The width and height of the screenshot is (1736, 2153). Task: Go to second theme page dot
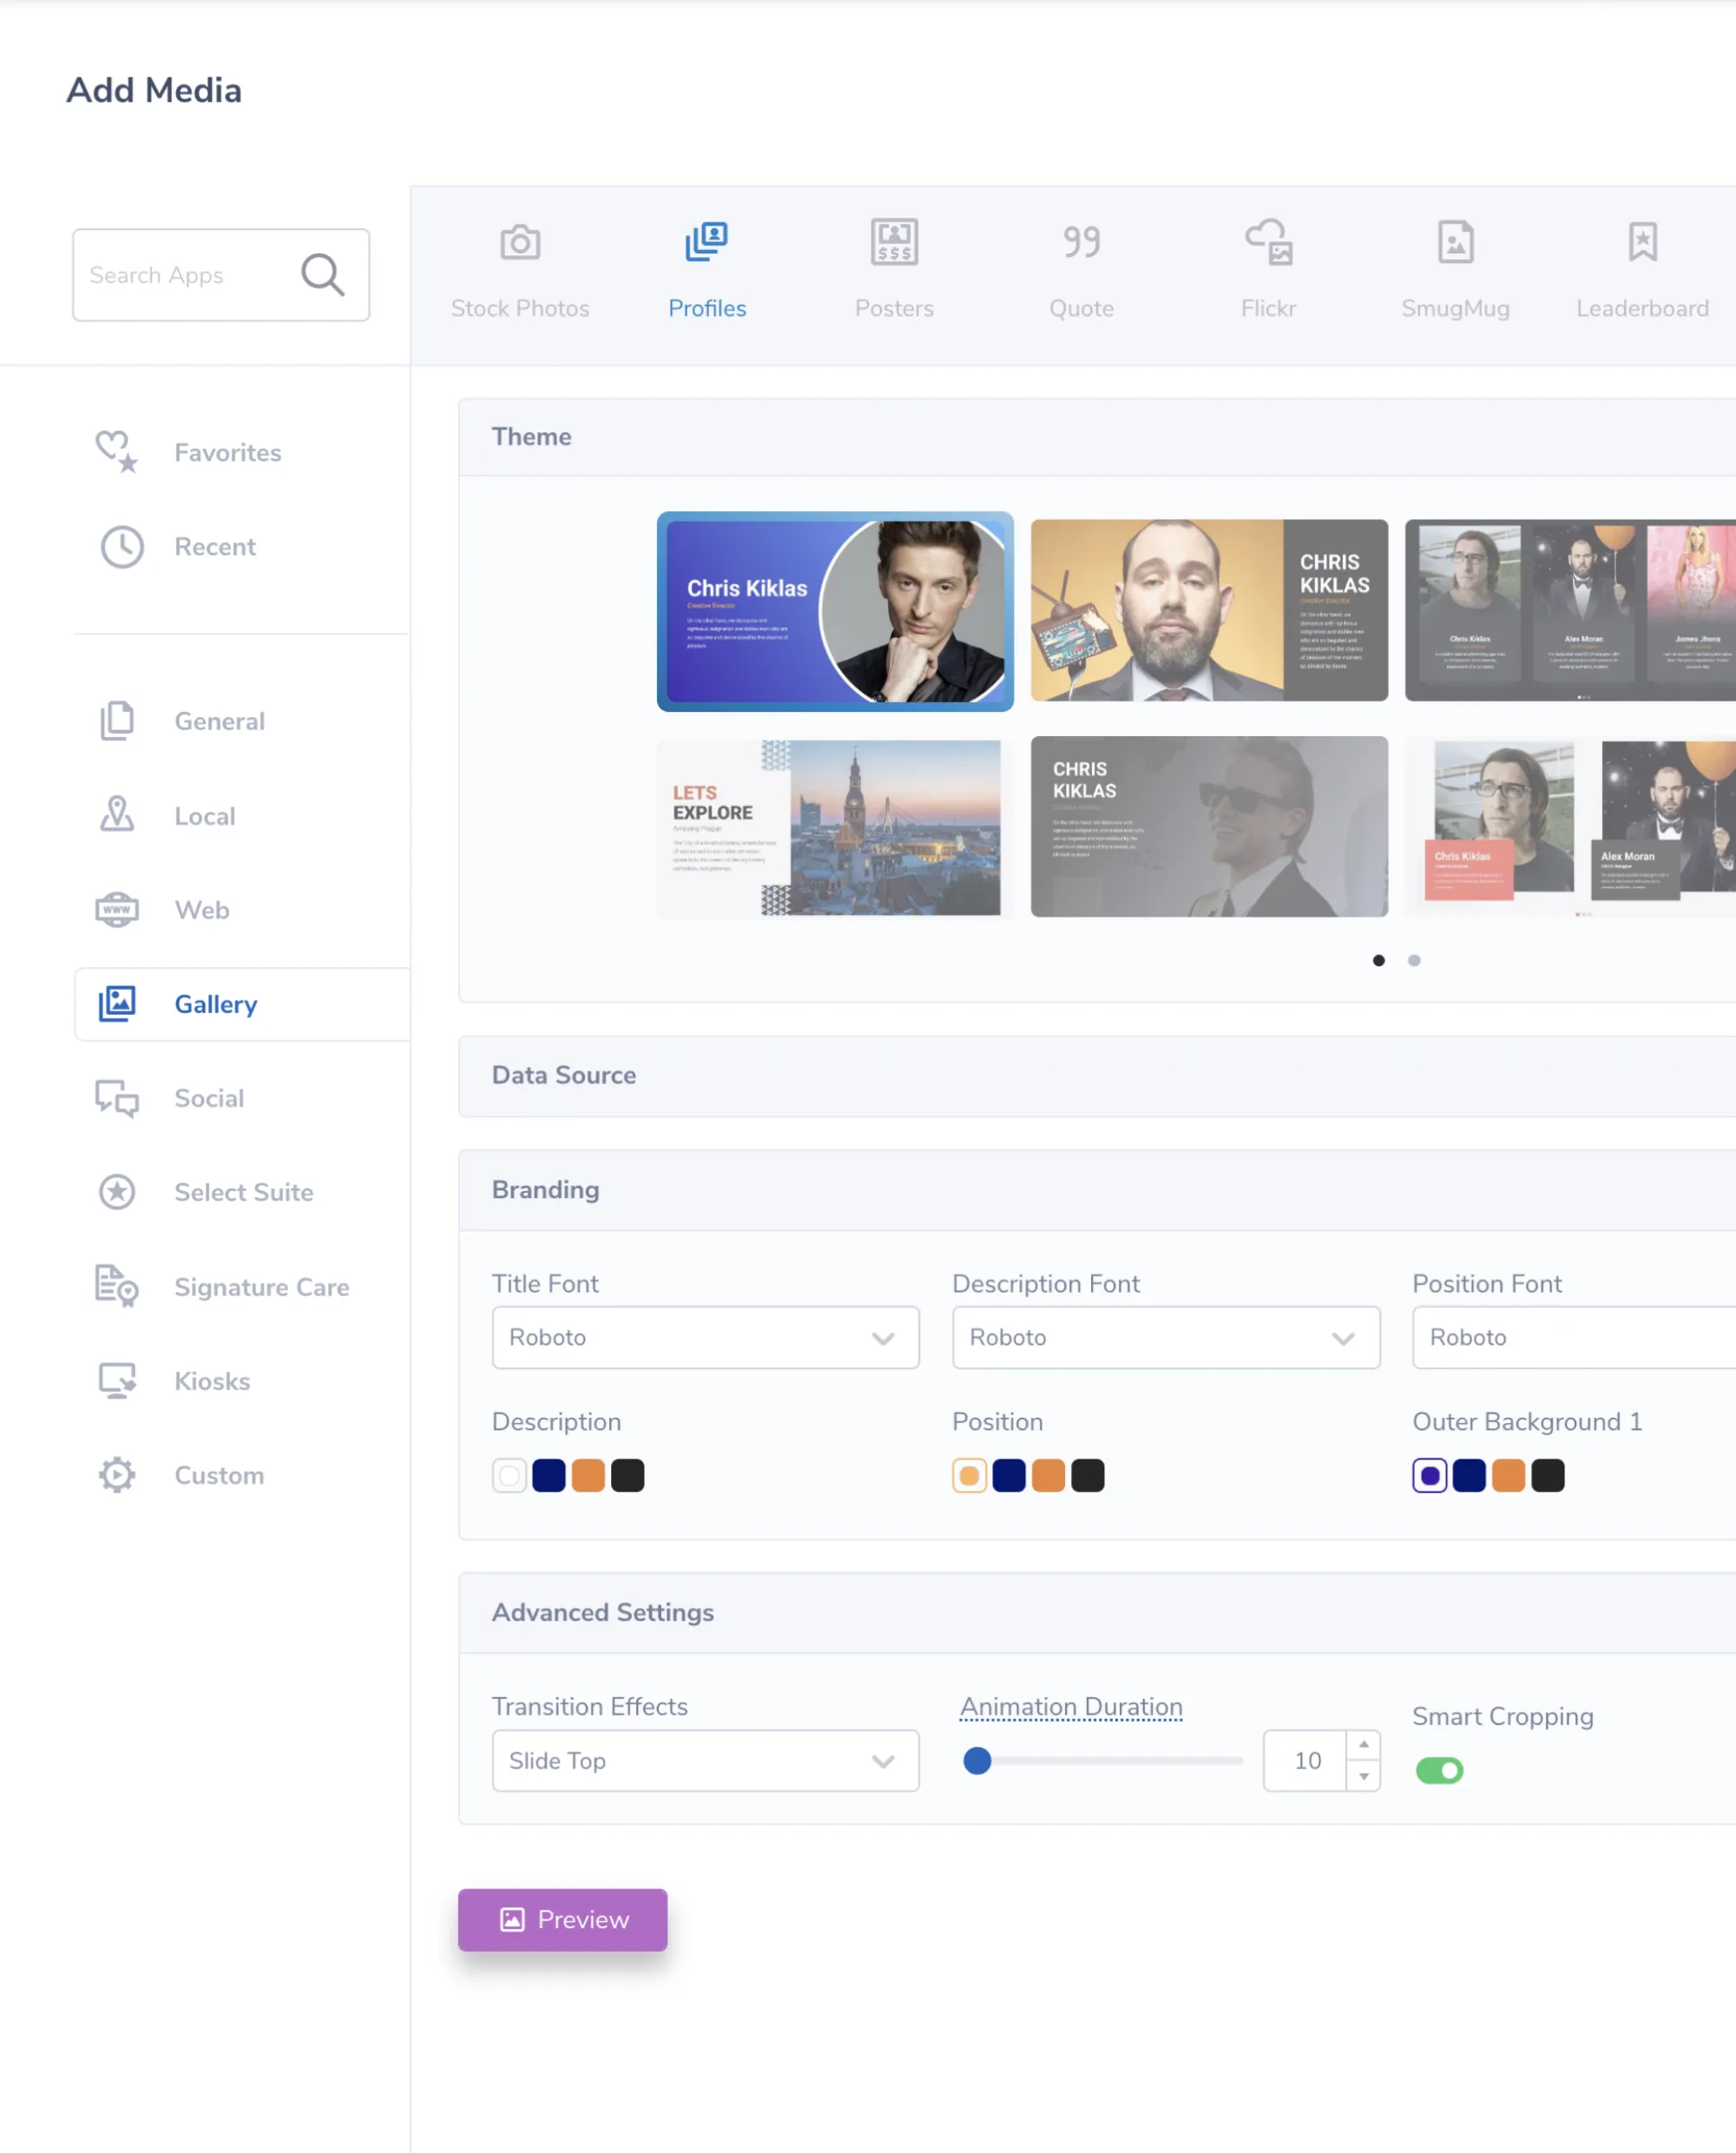1414,960
